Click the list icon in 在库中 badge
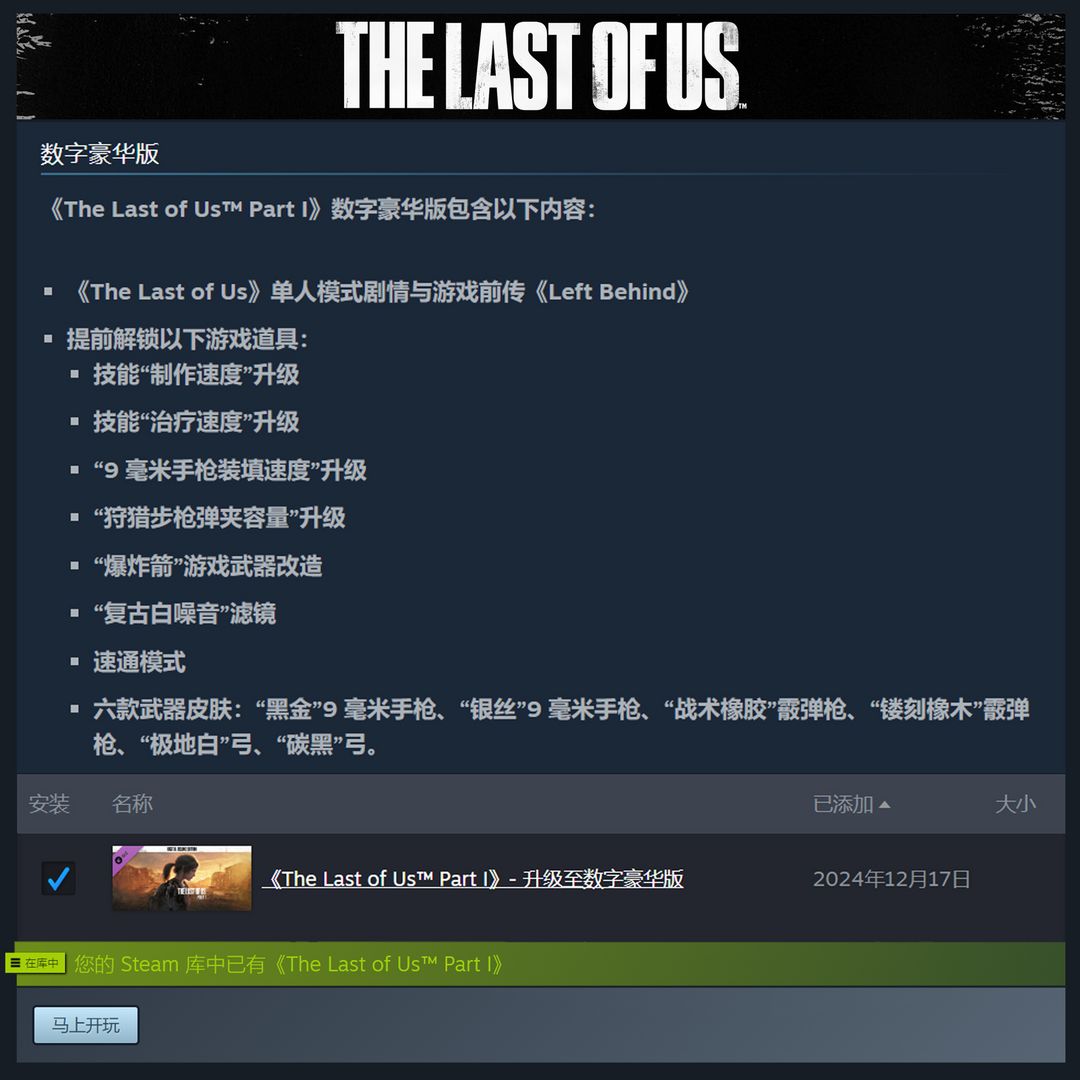1080x1080 pixels. click(15, 963)
